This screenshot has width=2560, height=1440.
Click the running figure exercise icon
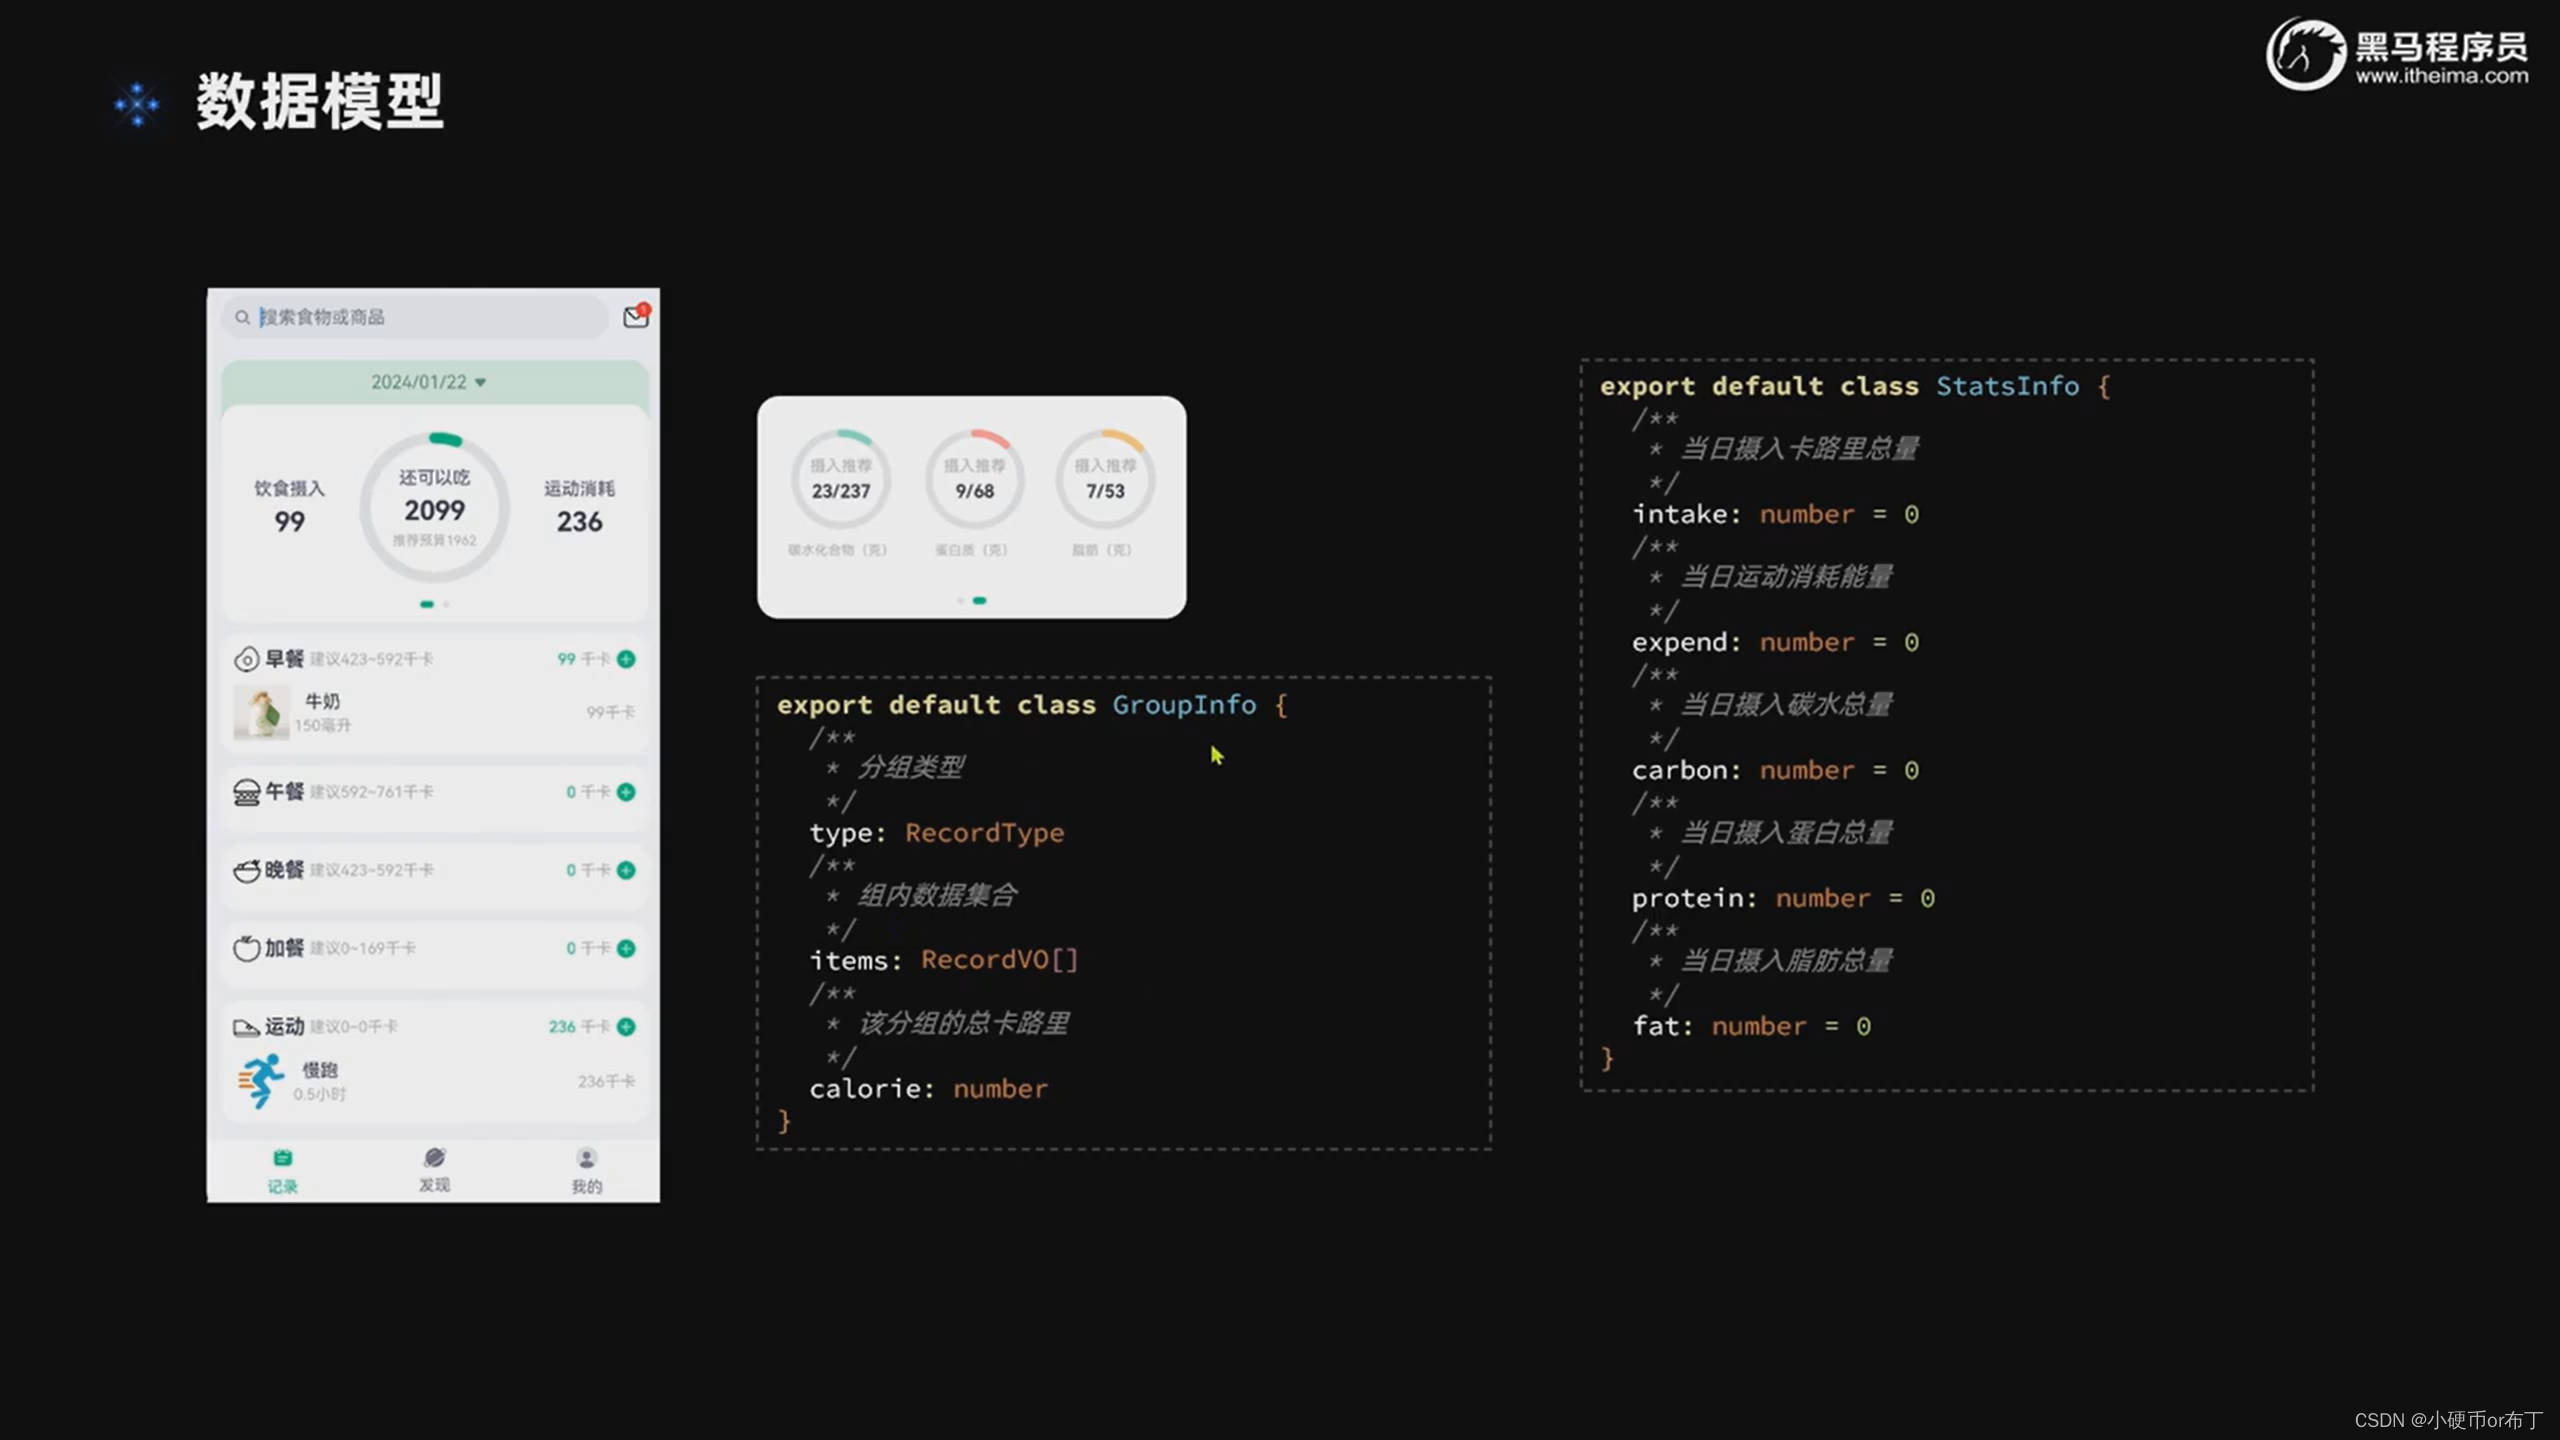[x=261, y=1081]
